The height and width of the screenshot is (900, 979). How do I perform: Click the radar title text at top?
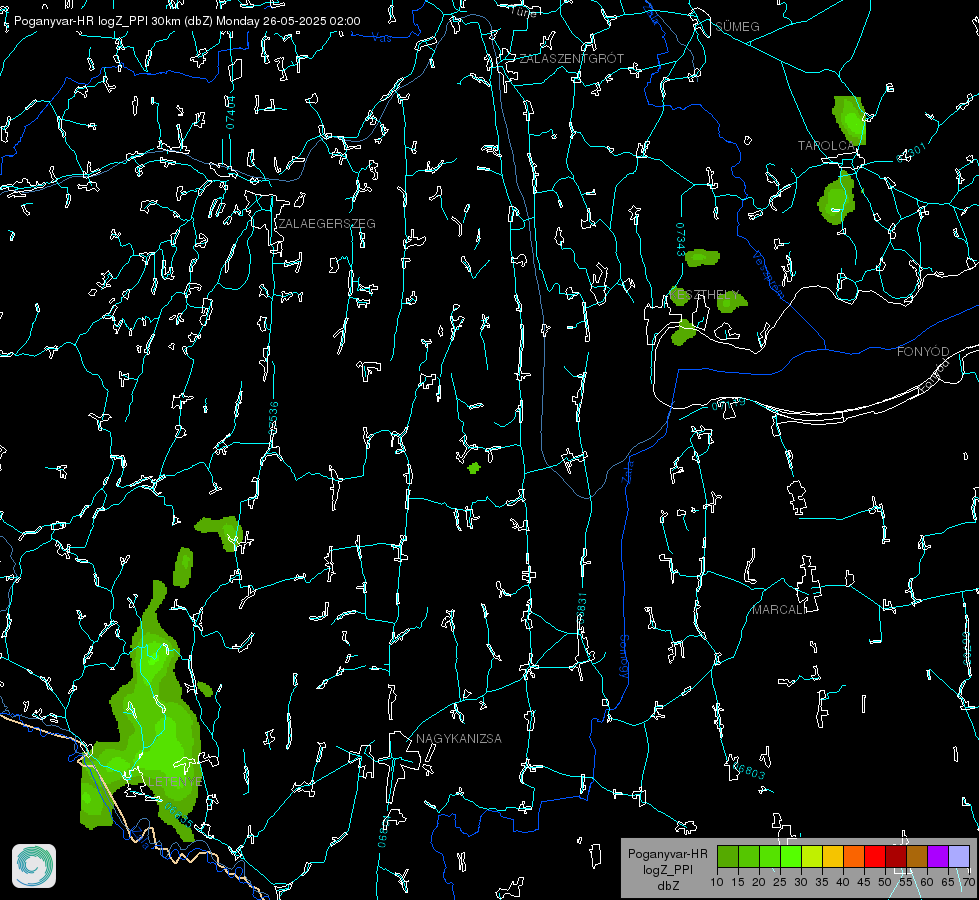pos(187,21)
